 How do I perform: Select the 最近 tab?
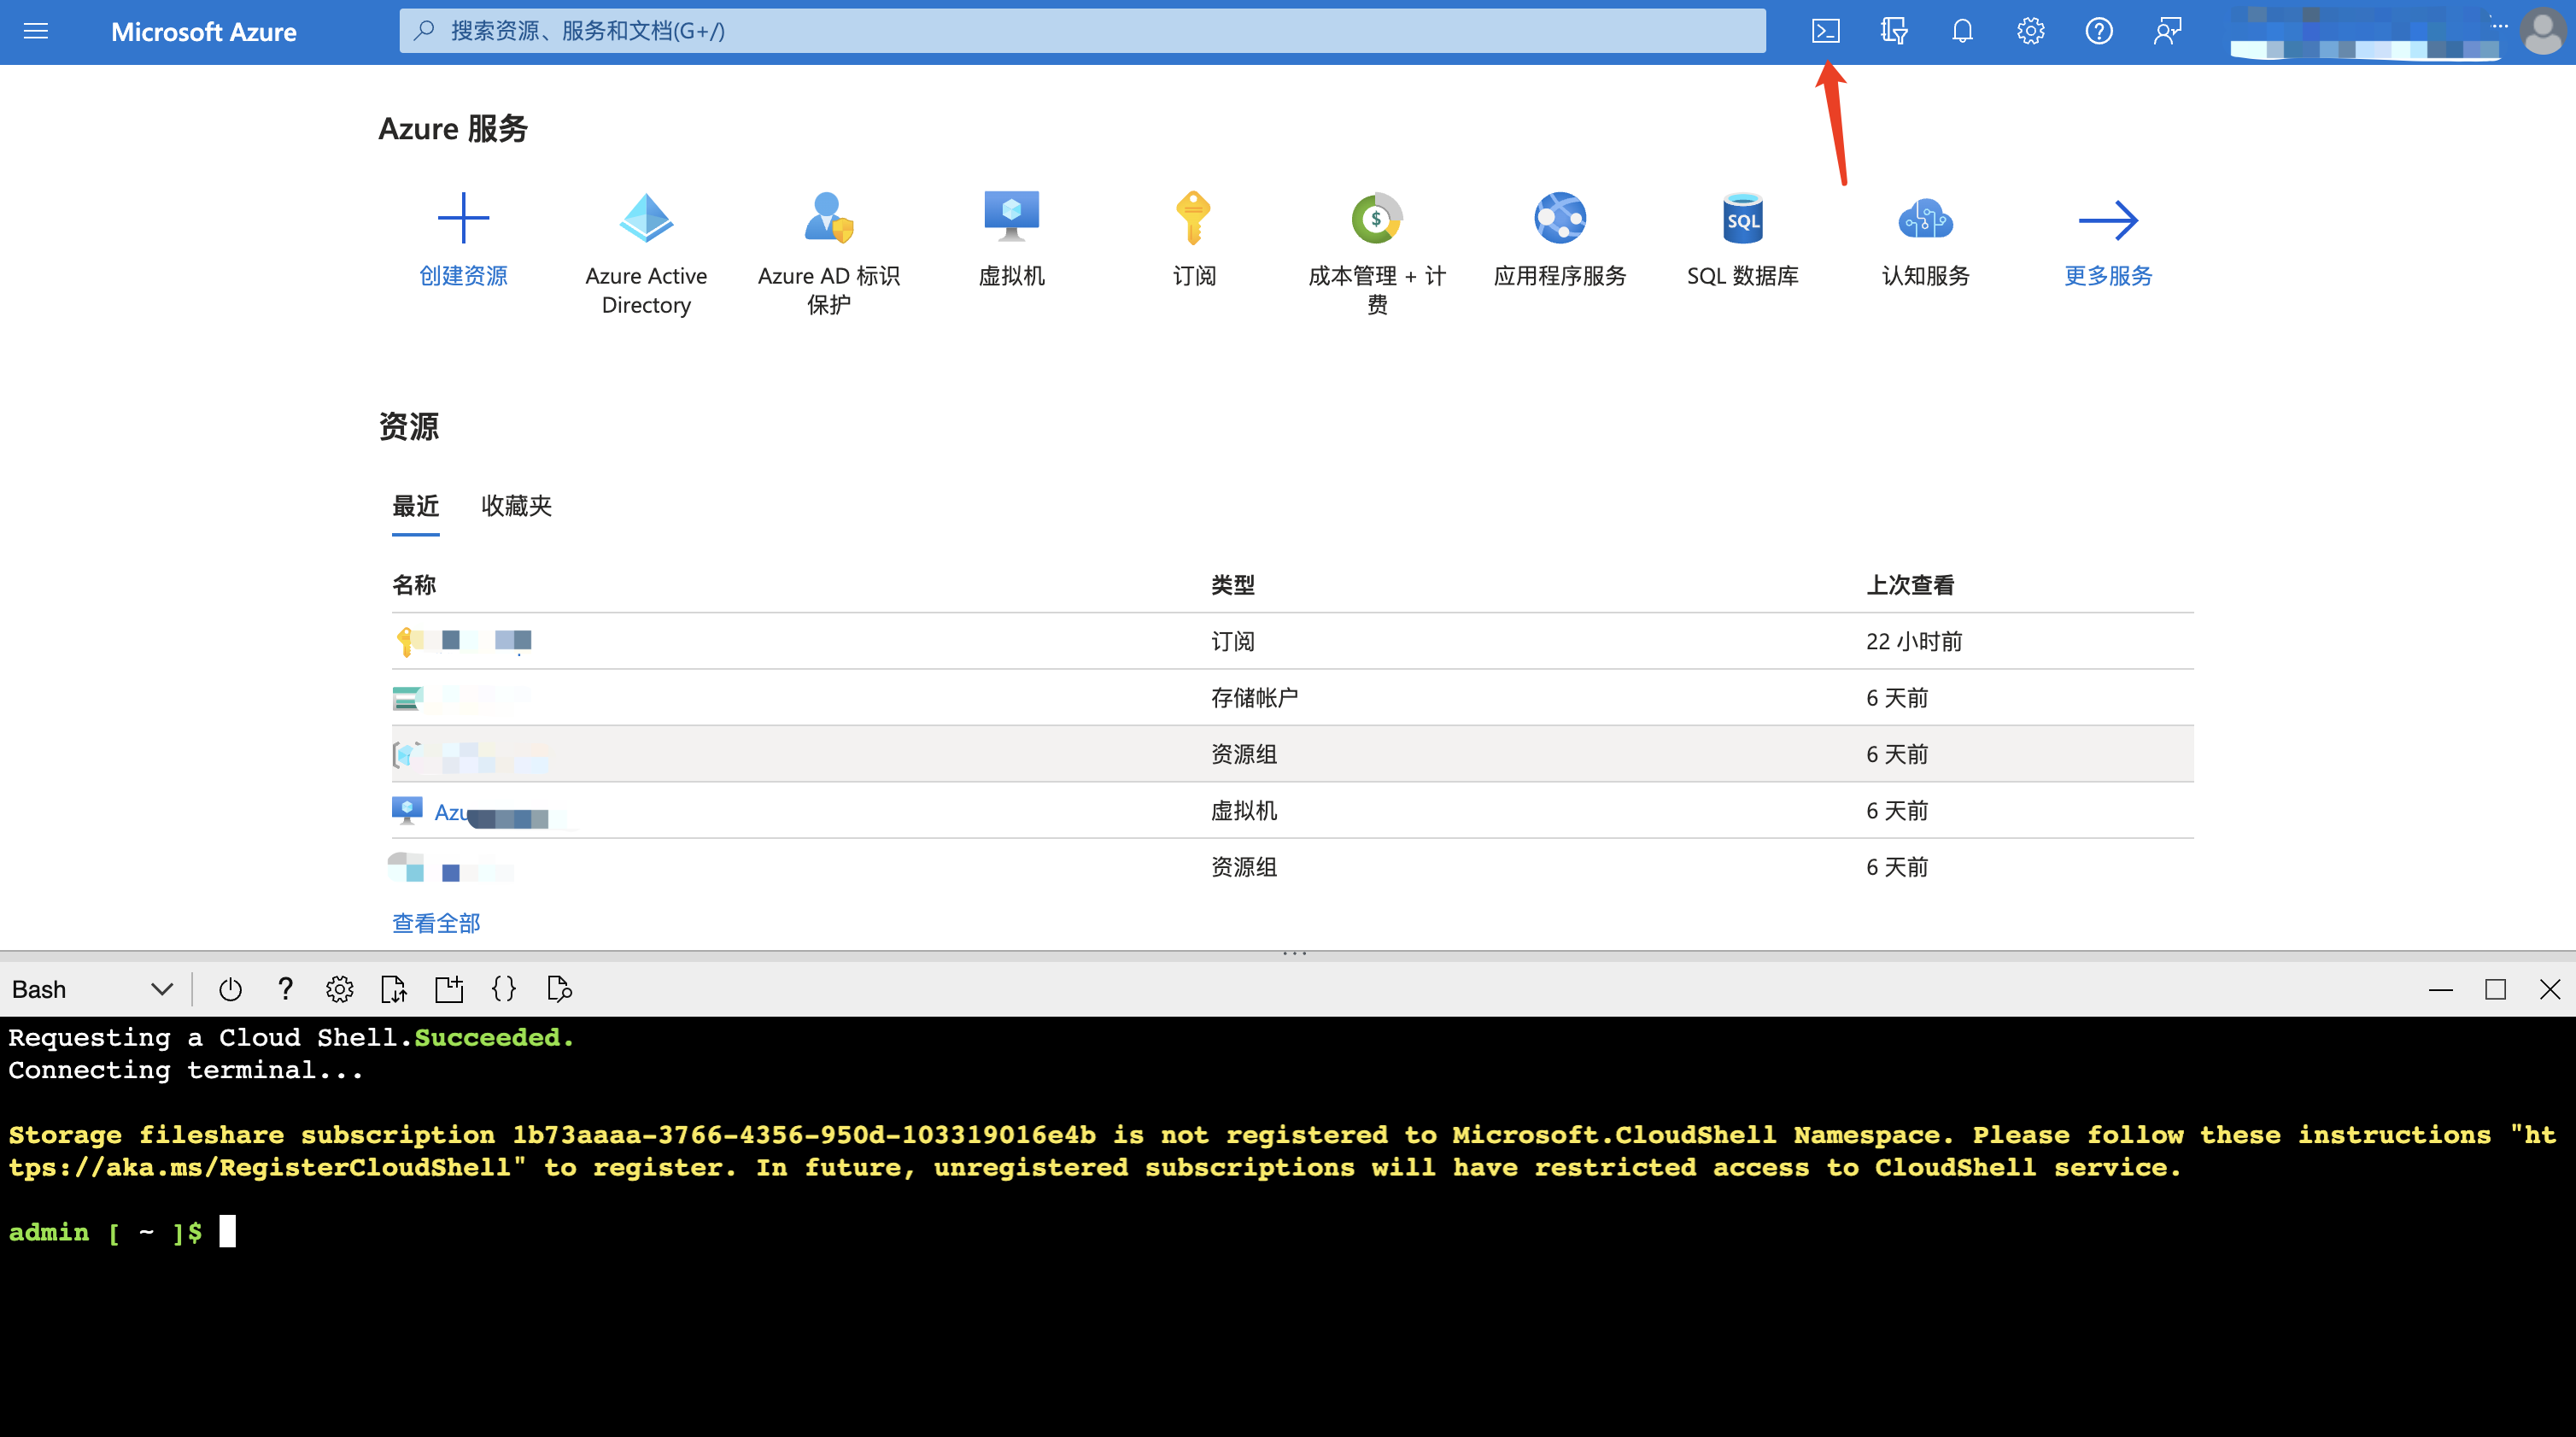(x=416, y=506)
